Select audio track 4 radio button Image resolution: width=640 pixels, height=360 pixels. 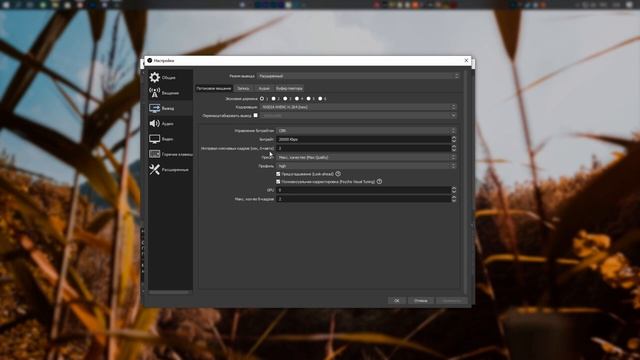[297, 99]
